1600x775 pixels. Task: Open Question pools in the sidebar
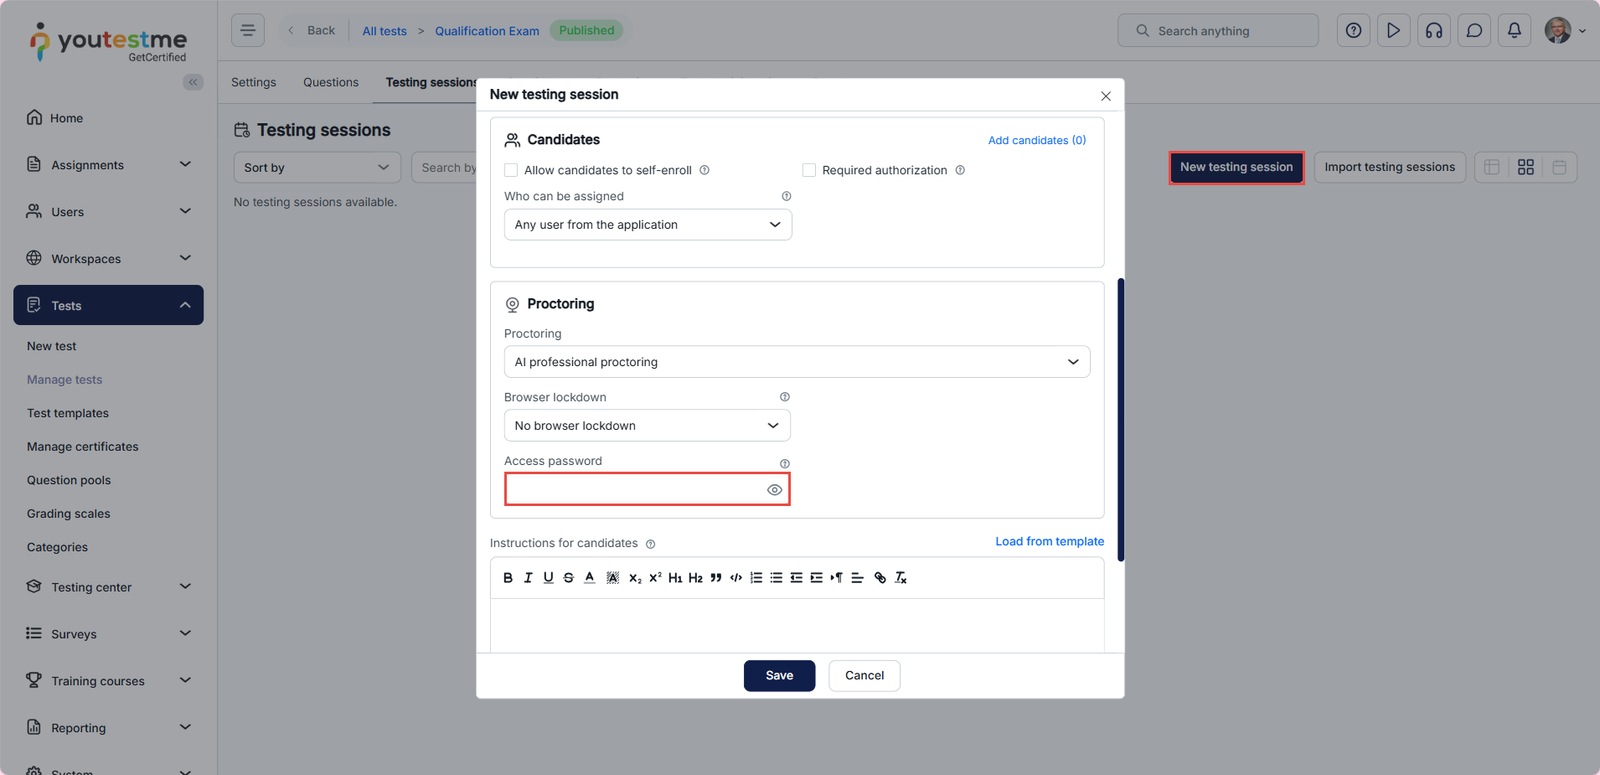[x=69, y=480]
